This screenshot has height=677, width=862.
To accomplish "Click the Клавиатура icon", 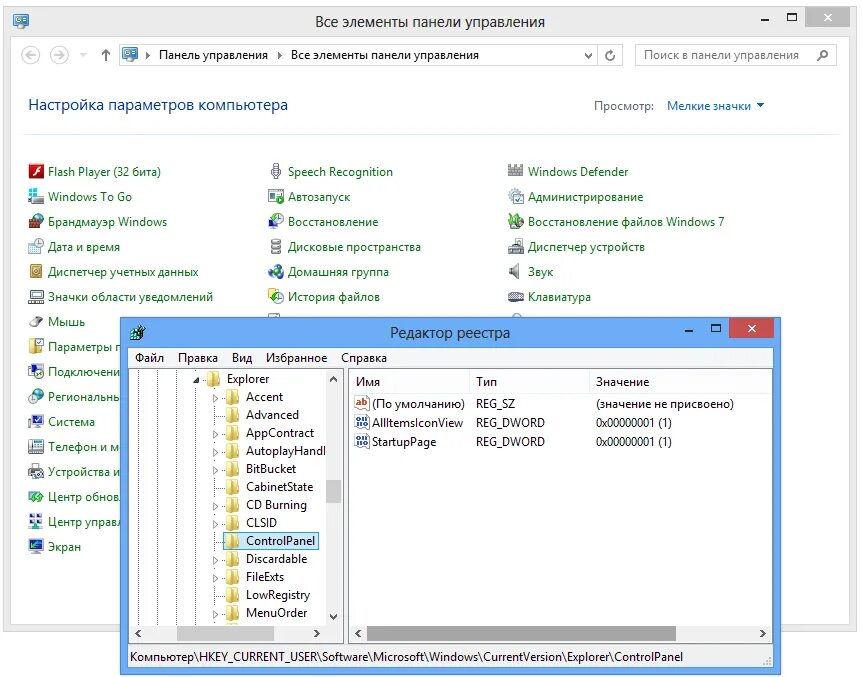I will tap(516, 297).
